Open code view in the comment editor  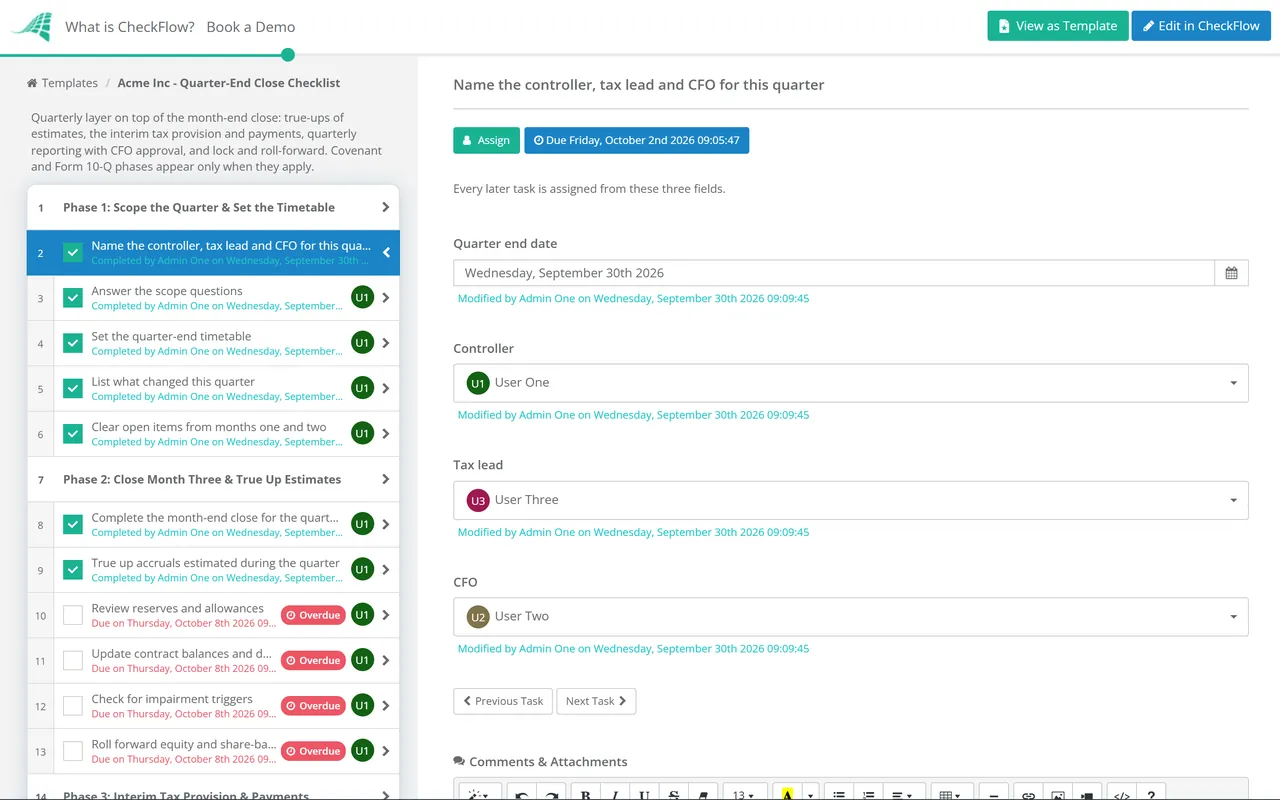[1121, 793]
